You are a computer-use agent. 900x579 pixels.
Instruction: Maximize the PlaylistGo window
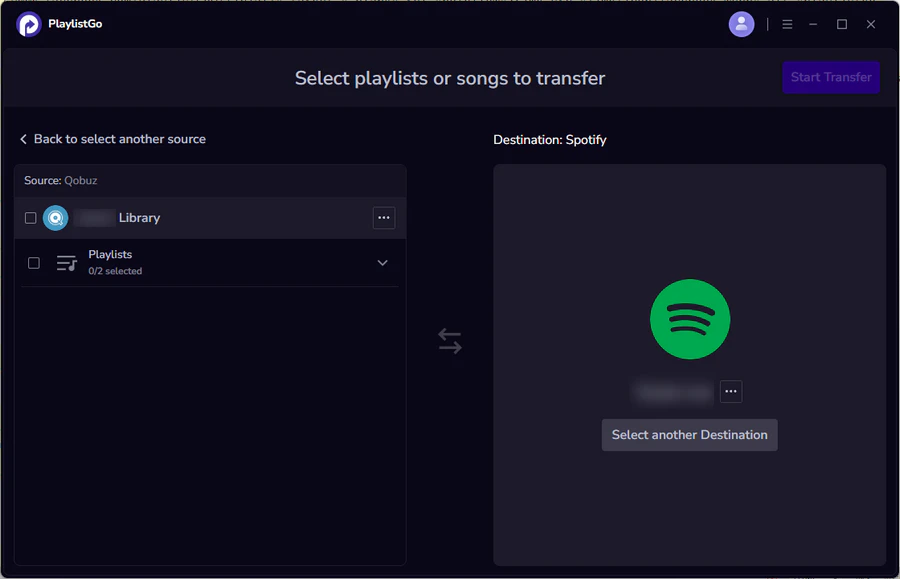coord(841,24)
